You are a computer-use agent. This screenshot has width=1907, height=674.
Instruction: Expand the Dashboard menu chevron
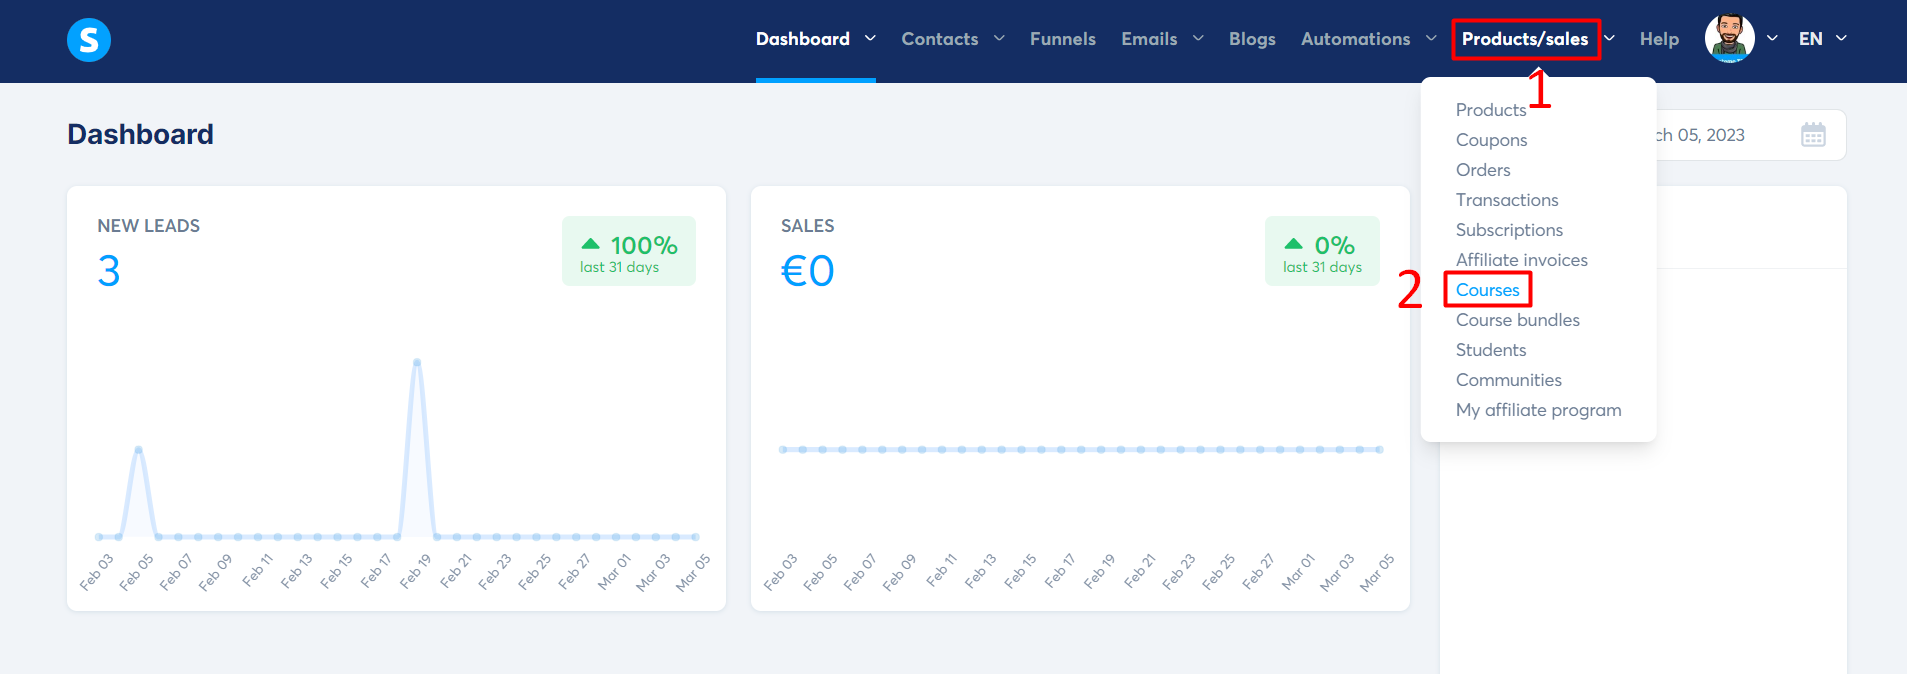(x=870, y=38)
